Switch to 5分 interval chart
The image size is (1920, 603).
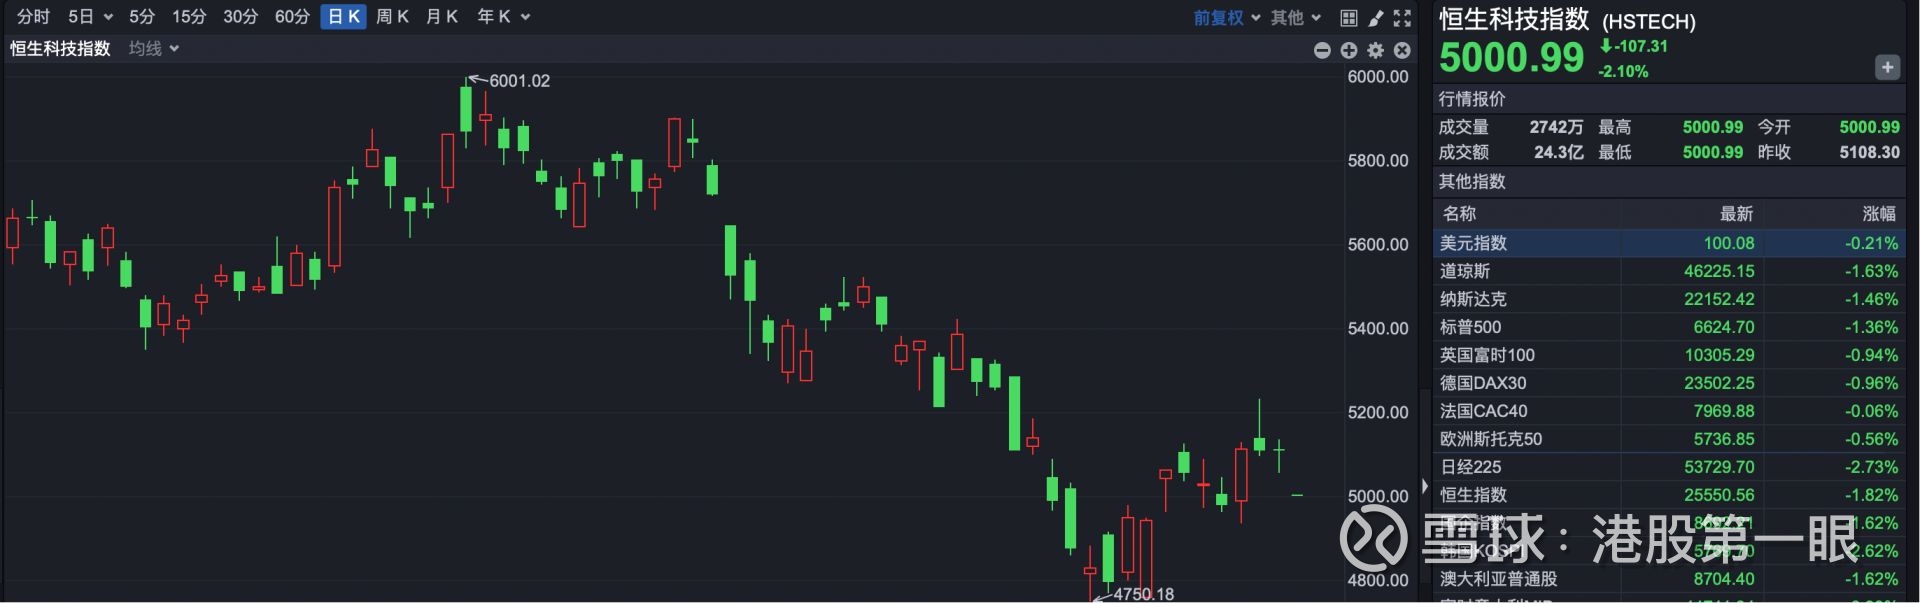(142, 17)
